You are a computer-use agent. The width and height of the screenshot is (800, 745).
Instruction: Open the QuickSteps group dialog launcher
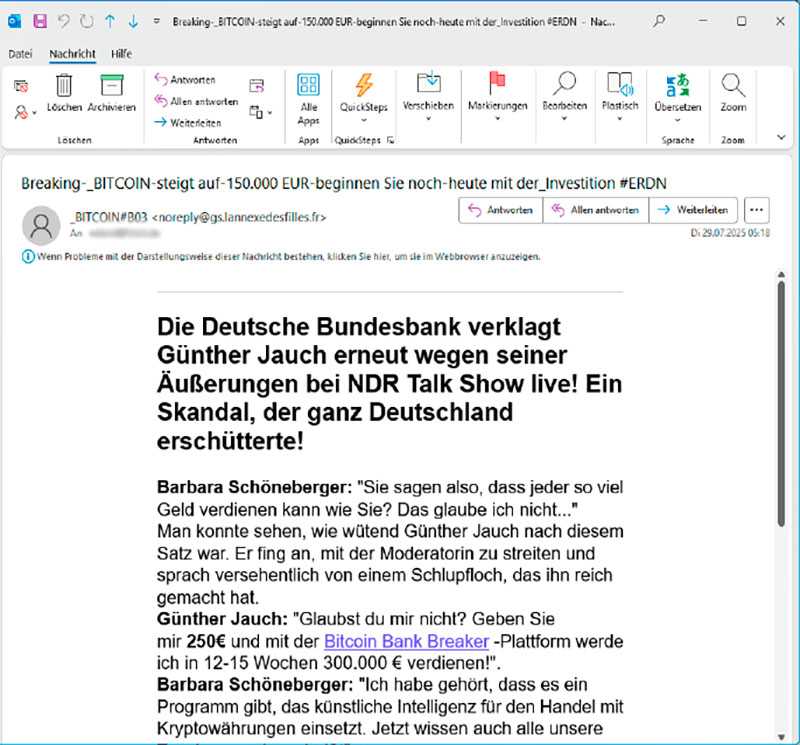(390, 140)
